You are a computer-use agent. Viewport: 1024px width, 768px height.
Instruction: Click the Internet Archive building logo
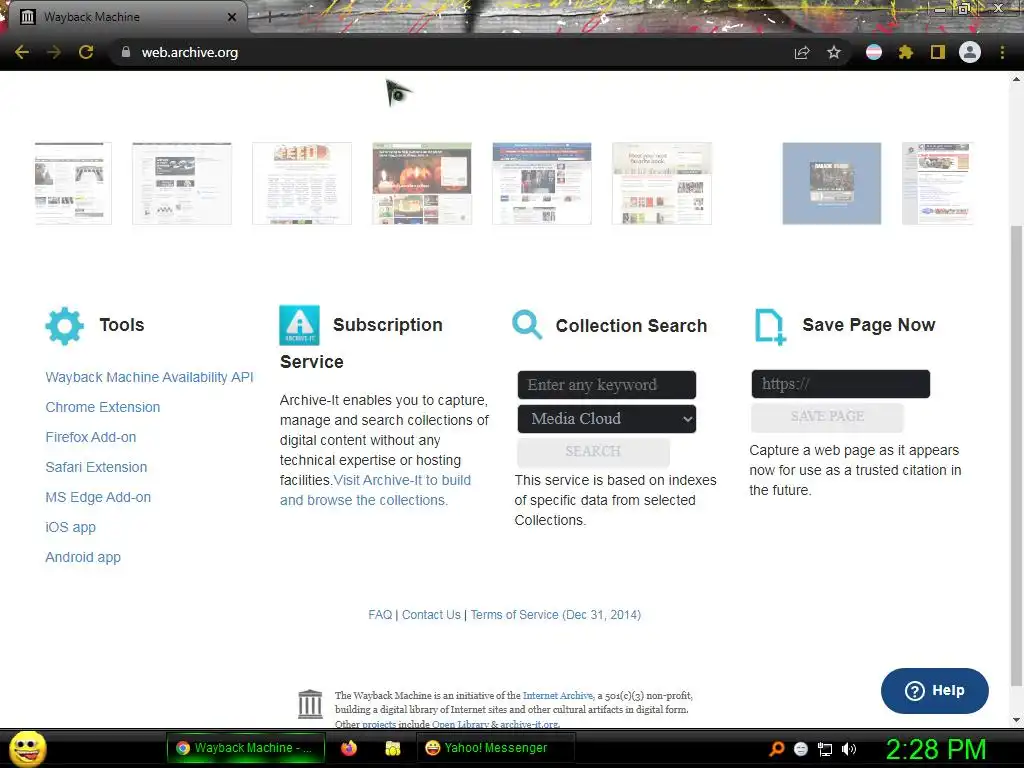point(310,704)
